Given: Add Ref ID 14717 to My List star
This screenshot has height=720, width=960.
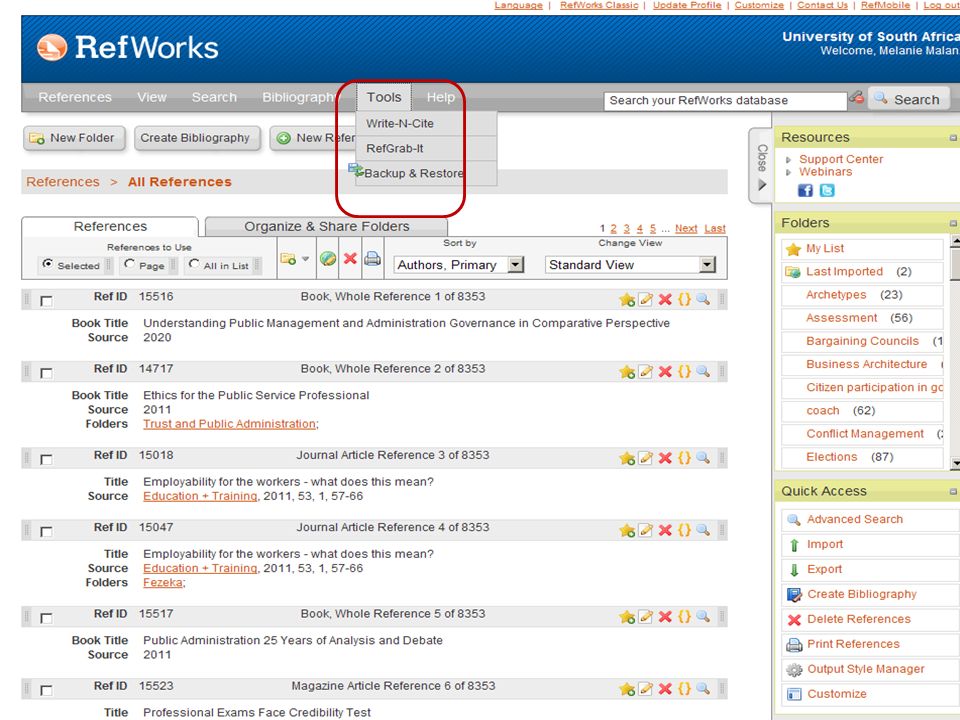Looking at the screenshot, I should 626,372.
